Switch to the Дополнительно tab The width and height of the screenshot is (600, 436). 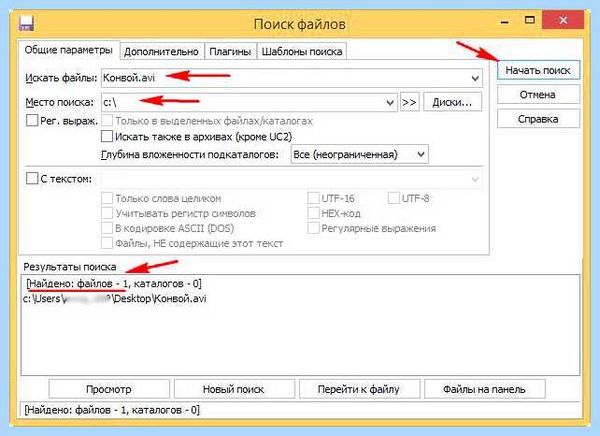[x=161, y=52]
